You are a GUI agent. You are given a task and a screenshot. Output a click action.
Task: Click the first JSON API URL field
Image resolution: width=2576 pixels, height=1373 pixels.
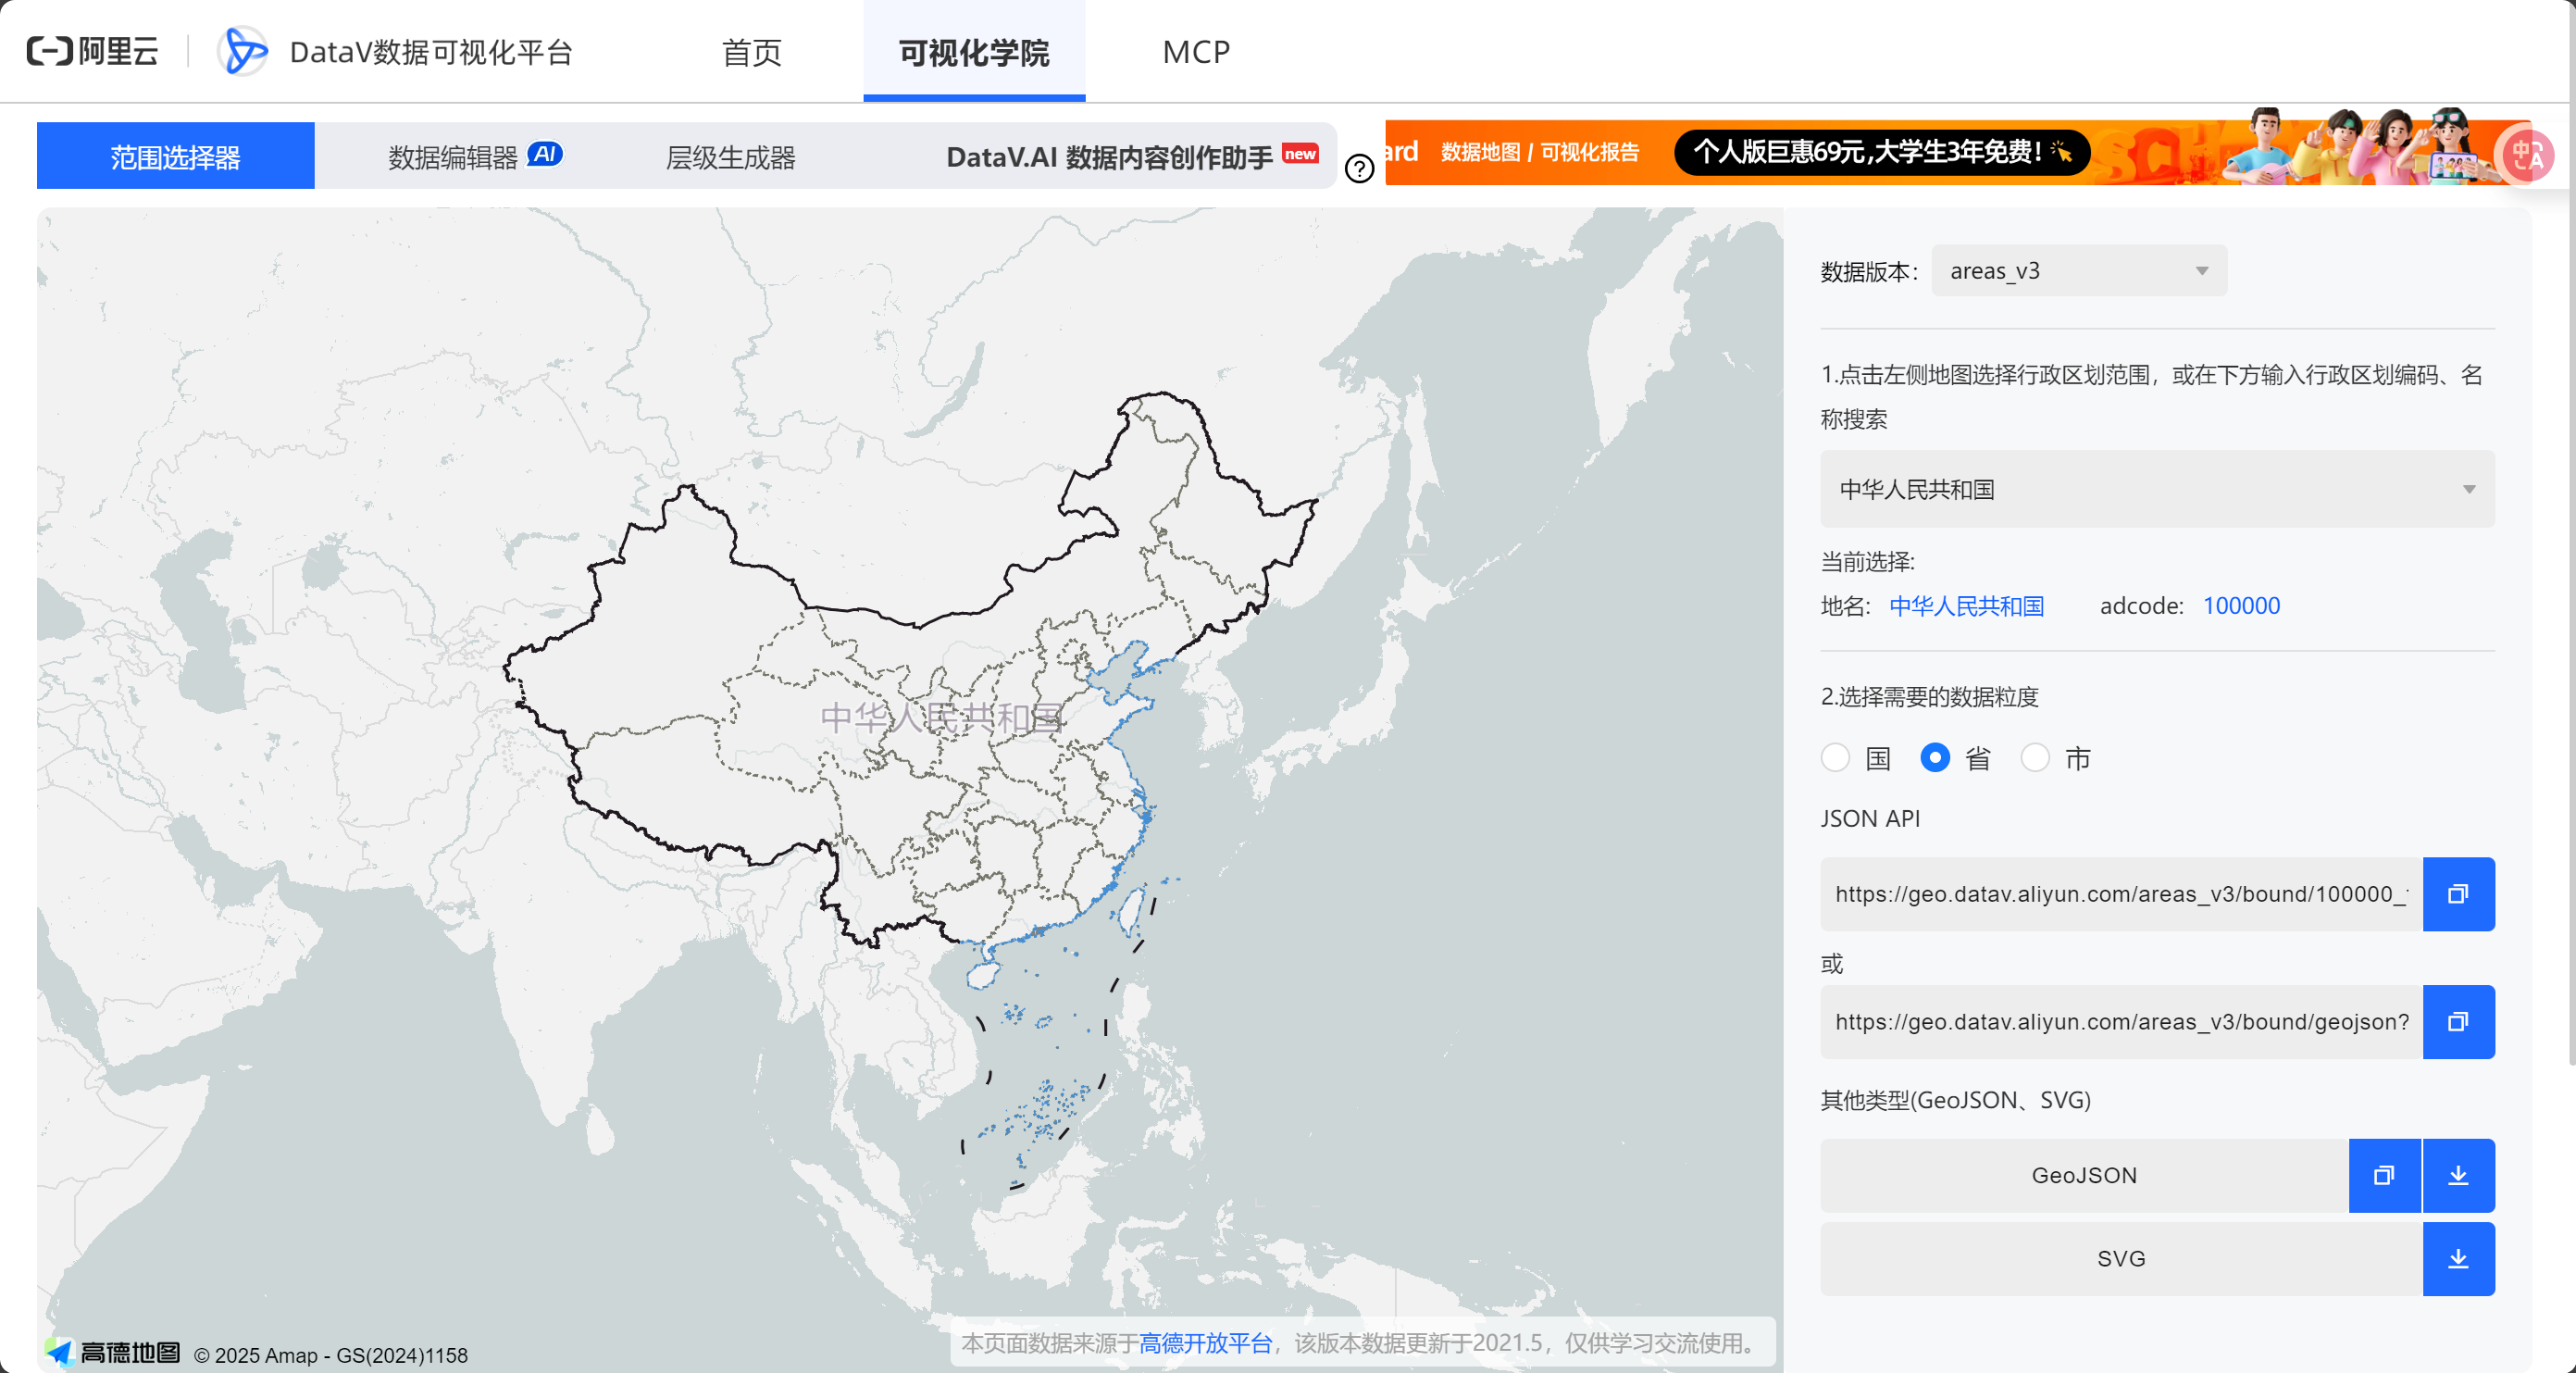click(2121, 894)
